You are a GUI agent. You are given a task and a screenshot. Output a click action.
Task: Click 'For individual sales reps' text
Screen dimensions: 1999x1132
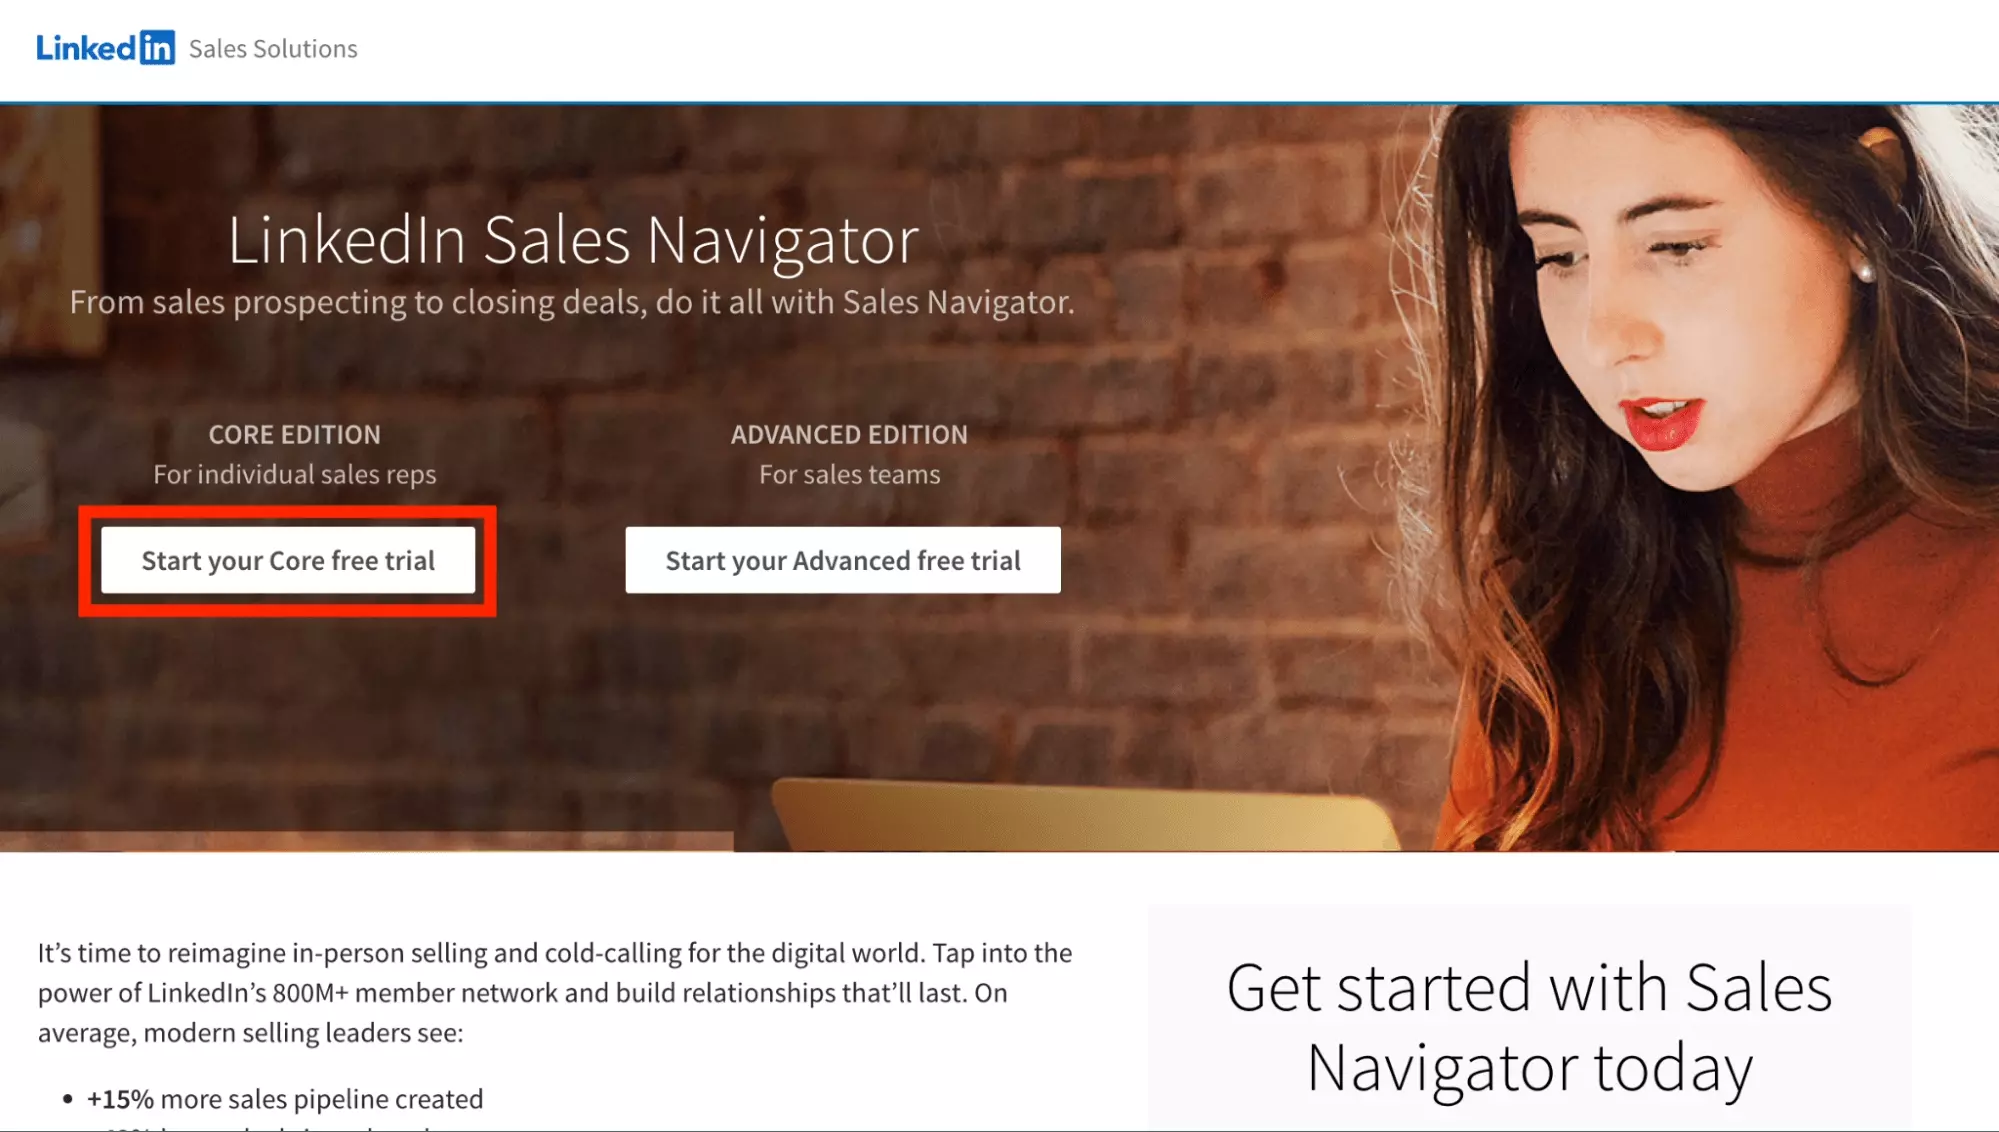pos(294,474)
